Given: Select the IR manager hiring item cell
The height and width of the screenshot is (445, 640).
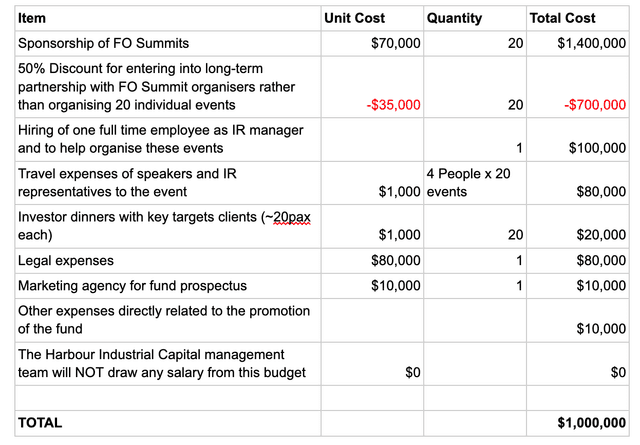Looking at the screenshot, I should click(160, 139).
